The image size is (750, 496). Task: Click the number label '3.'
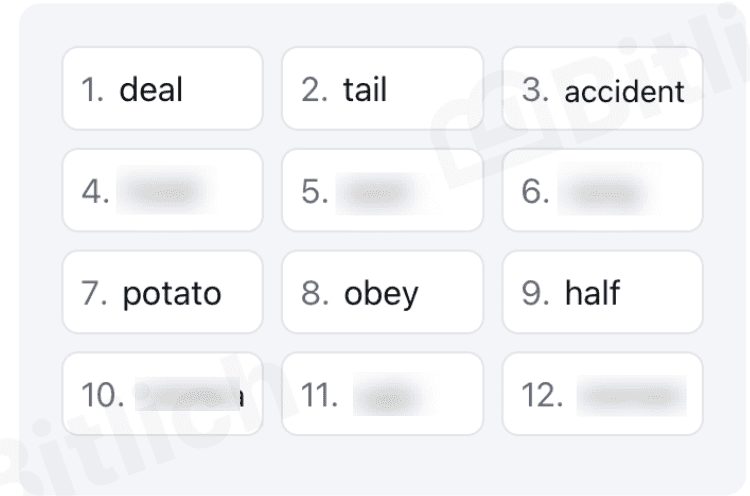[535, 89]
